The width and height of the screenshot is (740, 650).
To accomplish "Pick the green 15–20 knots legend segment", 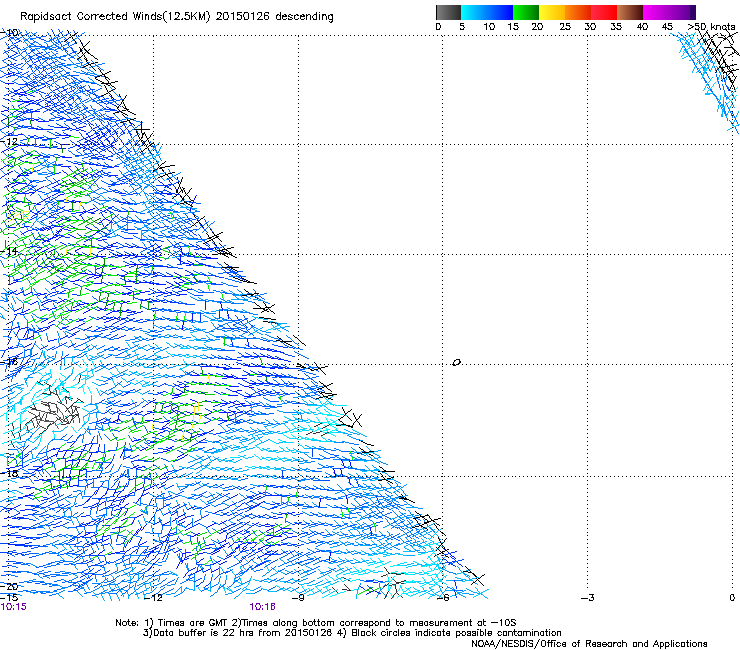I will tap(526, 13).
